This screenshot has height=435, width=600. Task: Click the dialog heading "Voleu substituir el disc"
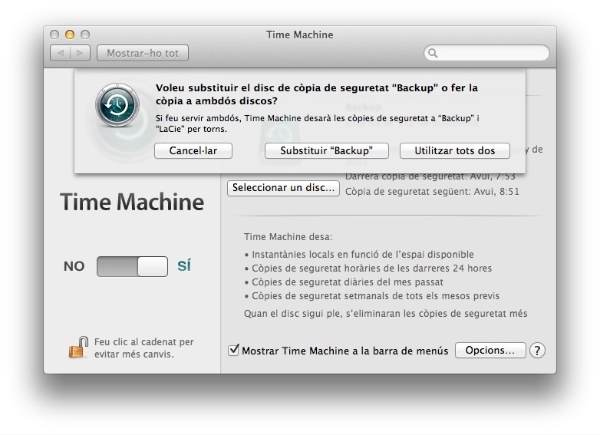pos(316,94)
